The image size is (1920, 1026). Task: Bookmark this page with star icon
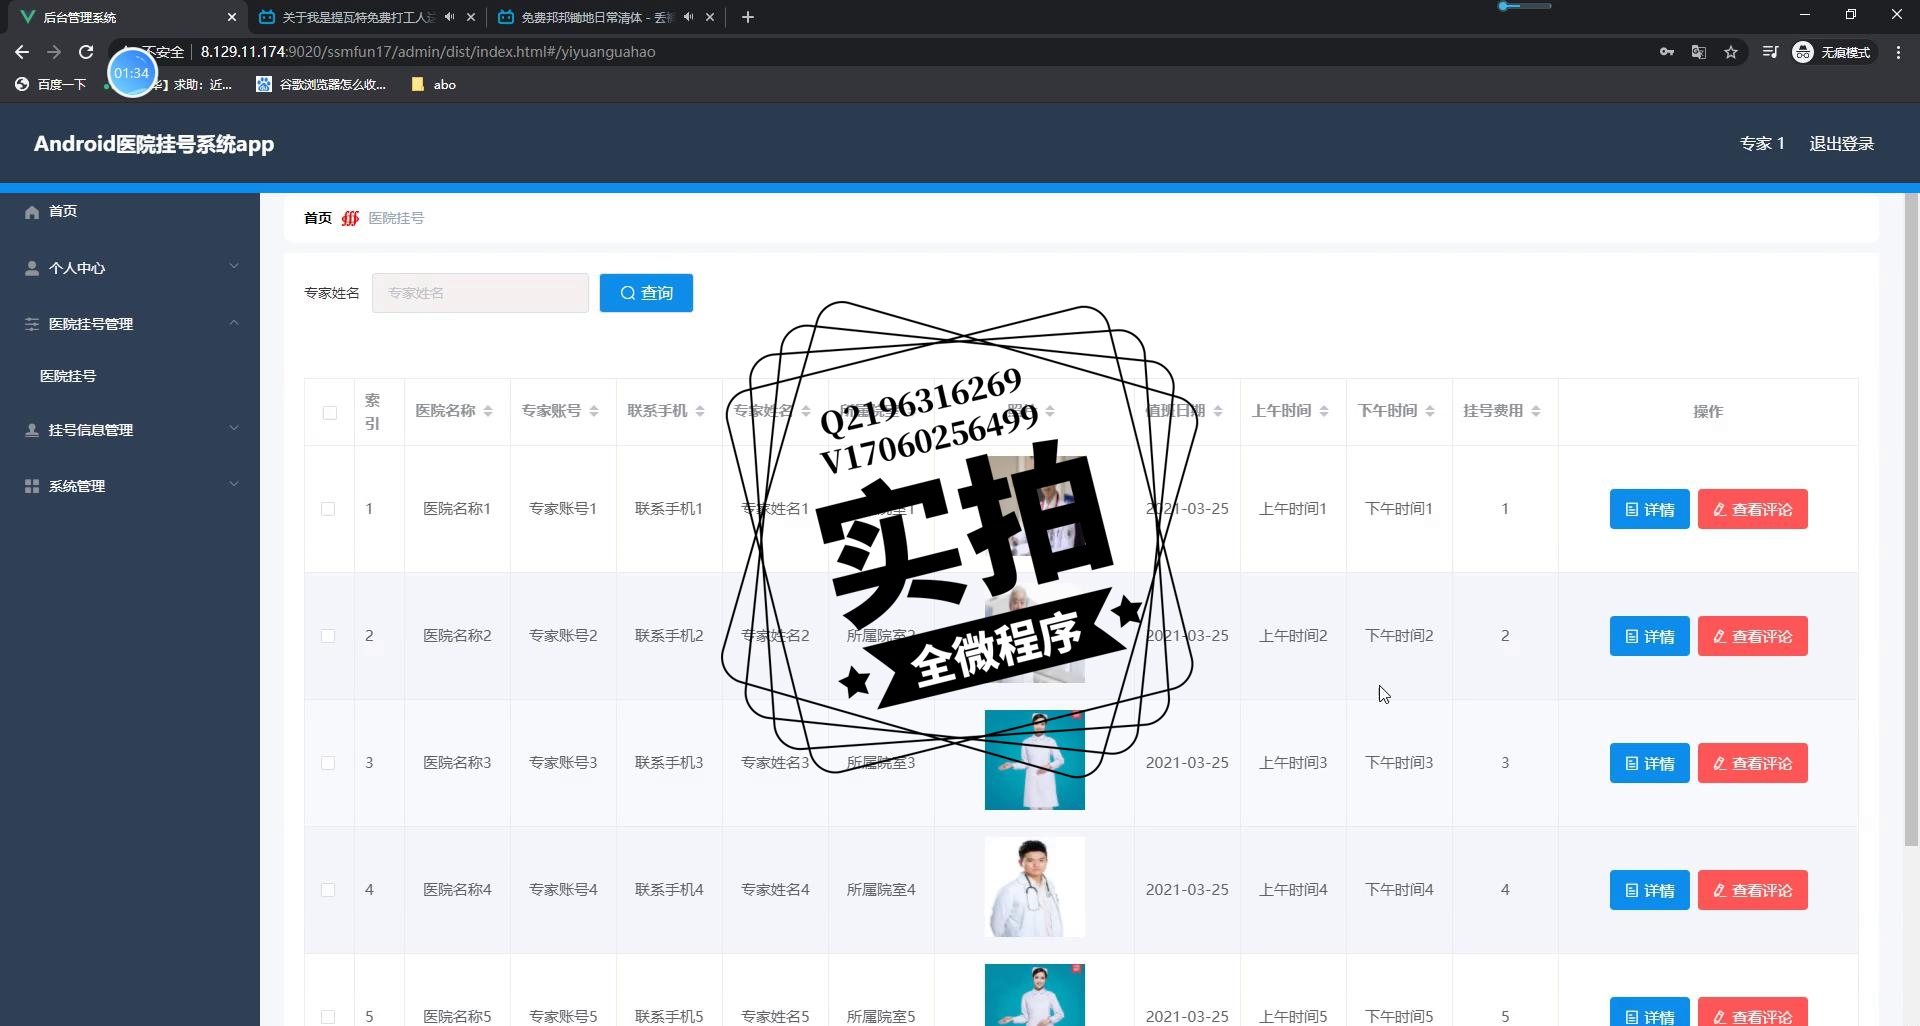pos(1731,52)
